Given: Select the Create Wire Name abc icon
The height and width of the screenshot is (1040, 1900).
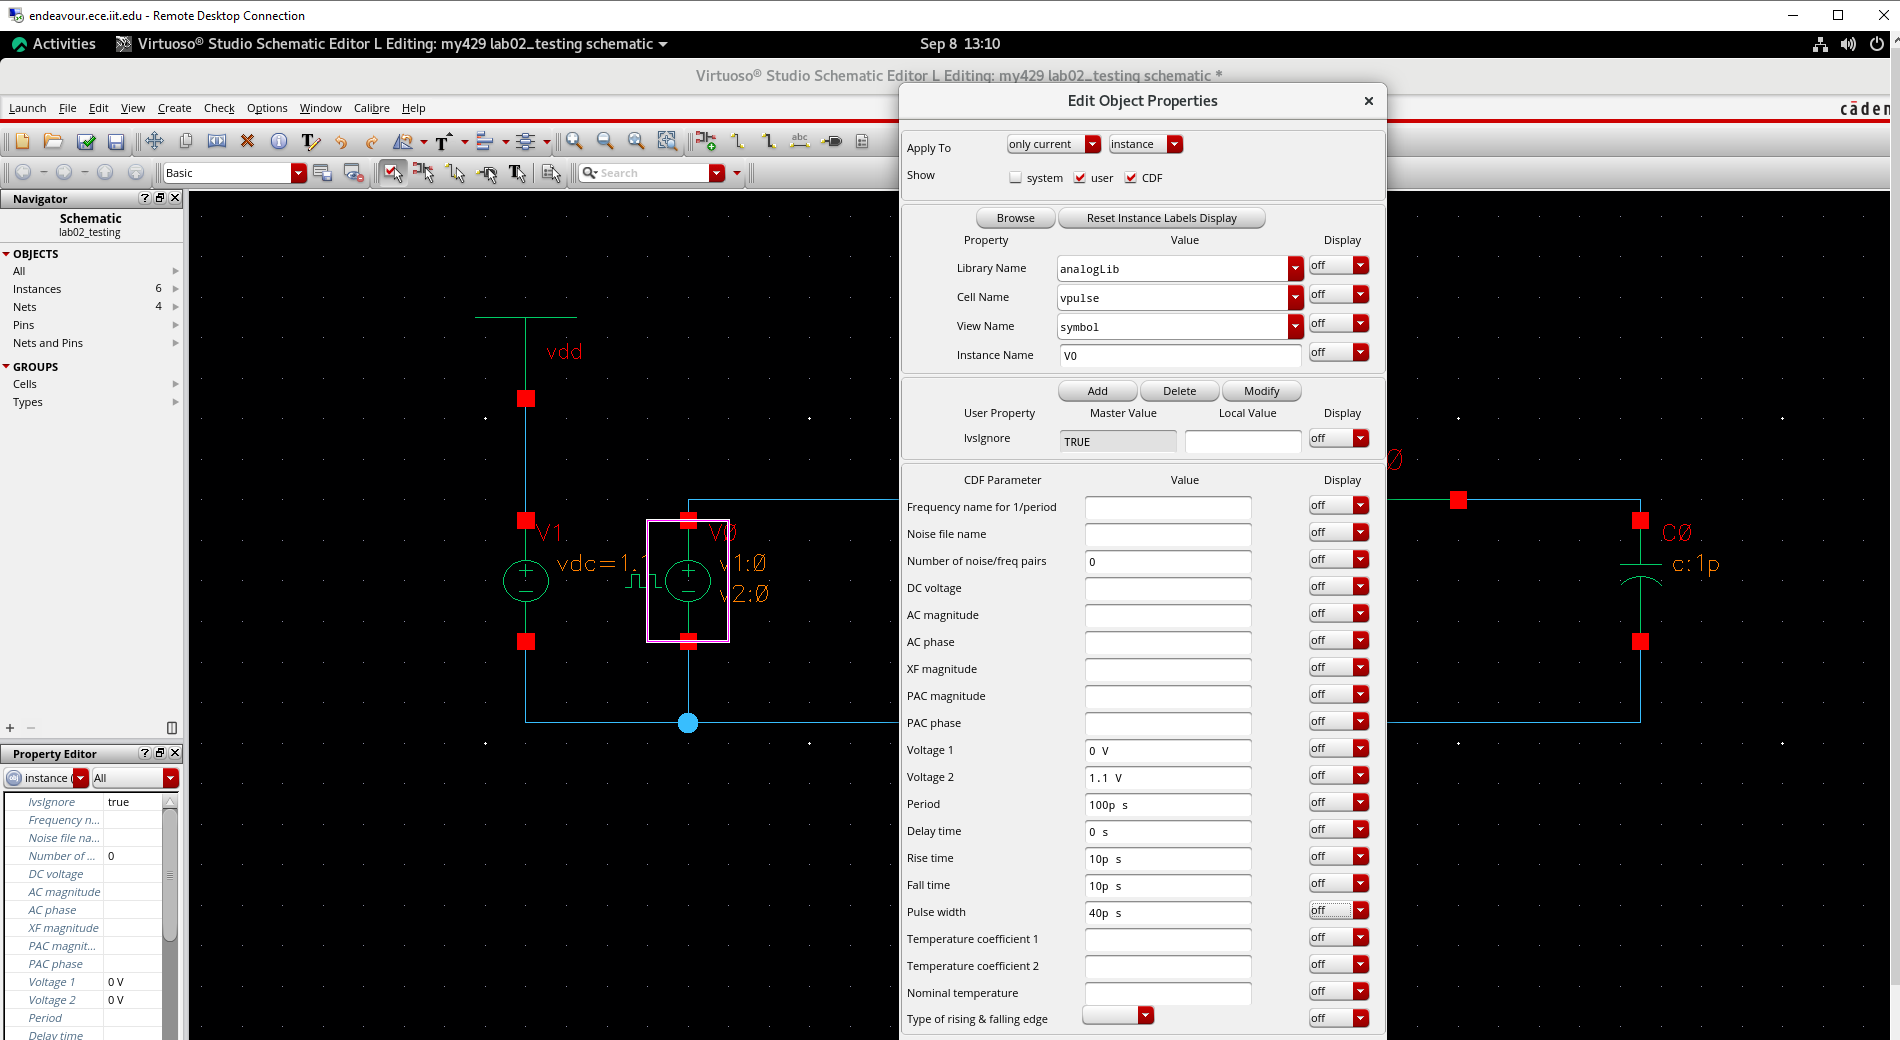Looking at the screenshot, I should (799, 141).
